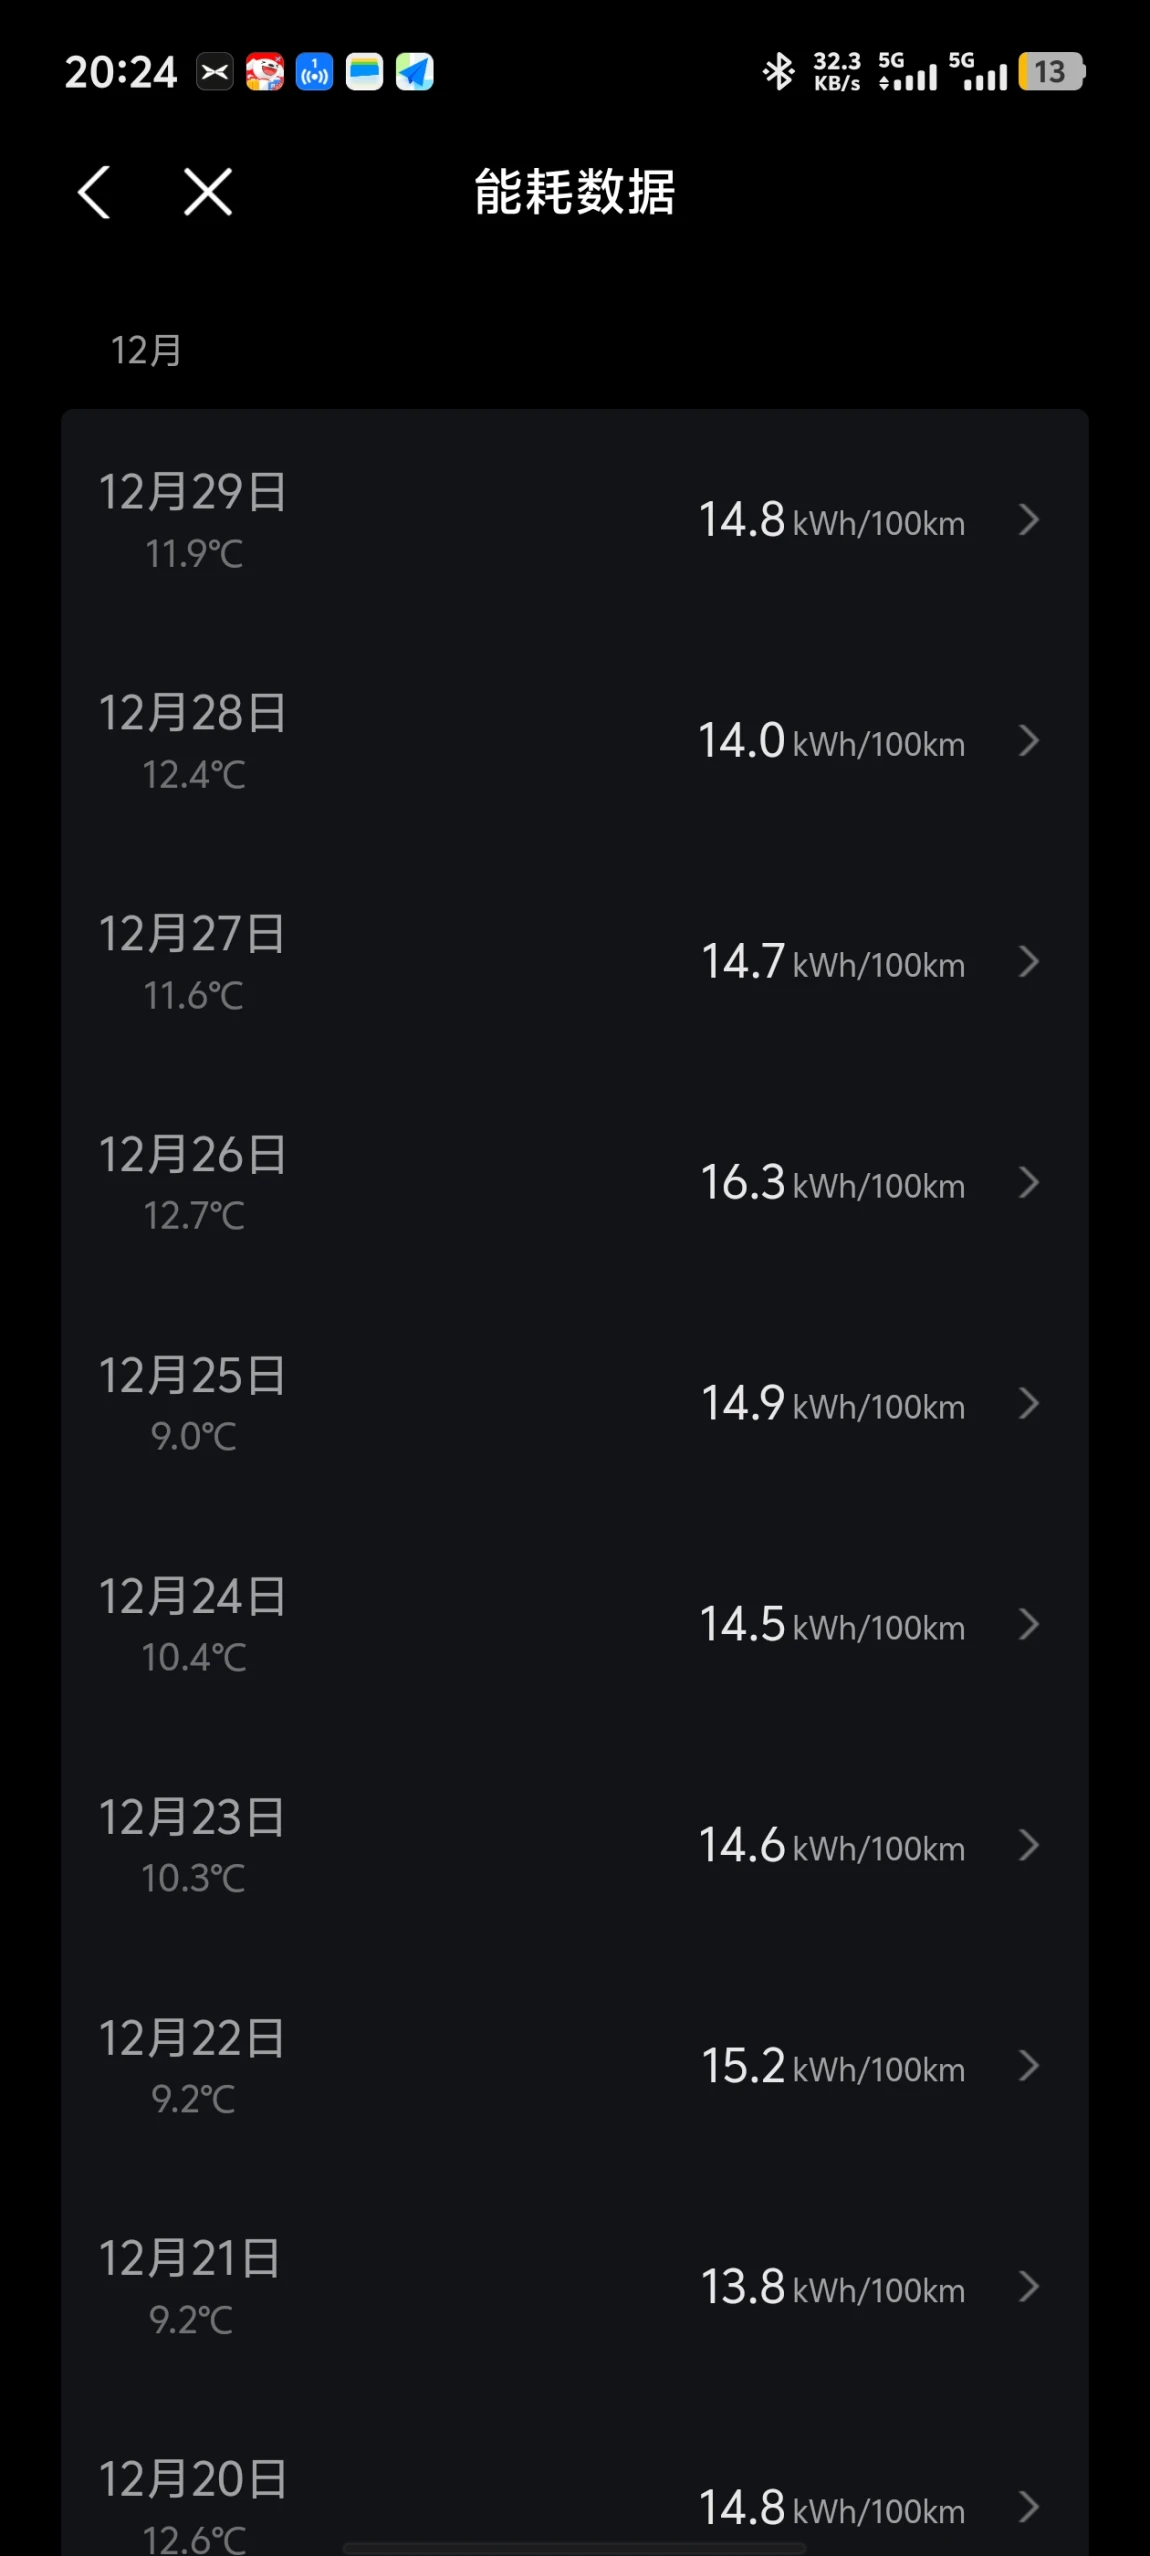Tap the Telegram notification icon
Screen dimensions: 1150x2556
[x=414, y=72]
